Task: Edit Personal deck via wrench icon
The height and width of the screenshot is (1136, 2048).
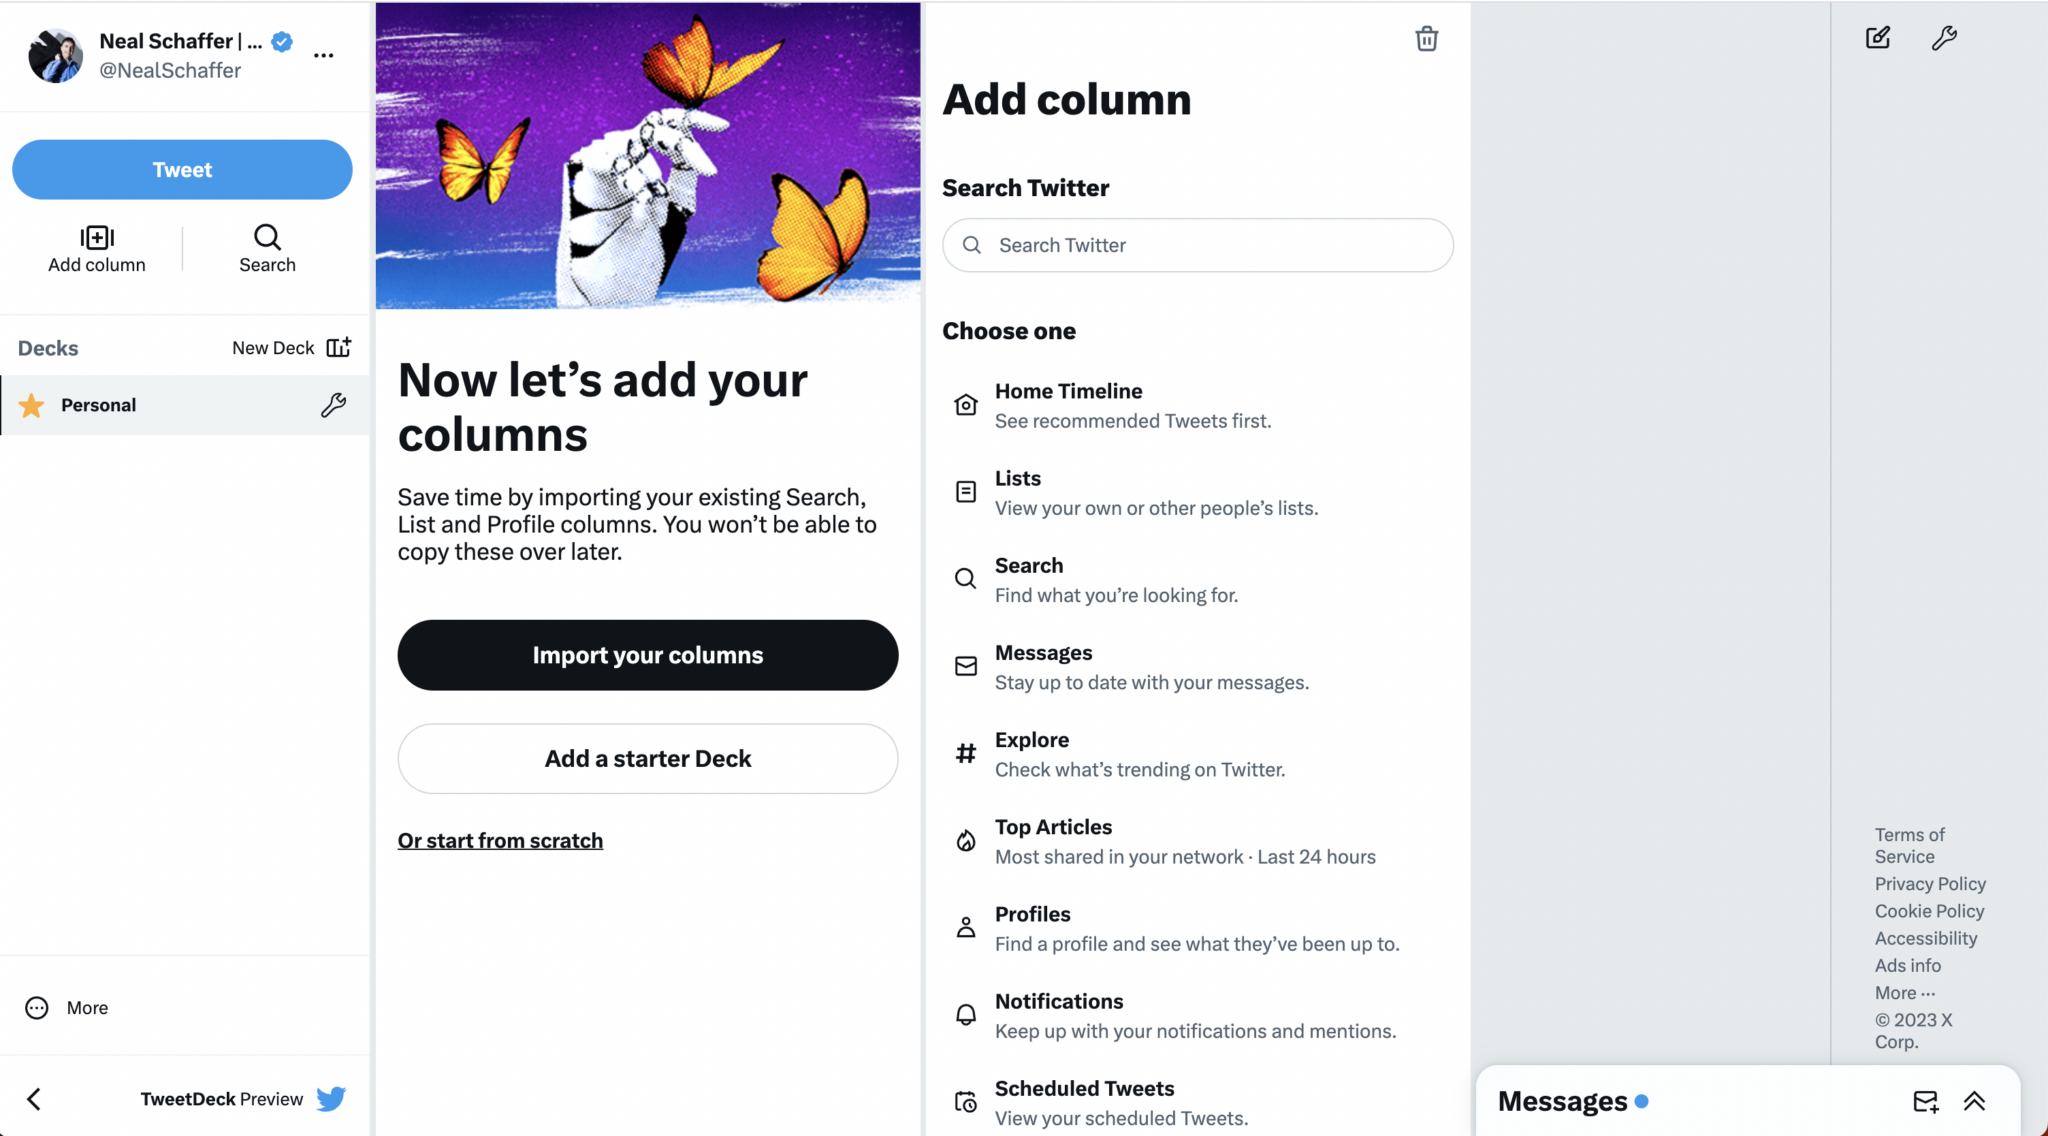Action: pyautogui.click(x=331, y=405)
